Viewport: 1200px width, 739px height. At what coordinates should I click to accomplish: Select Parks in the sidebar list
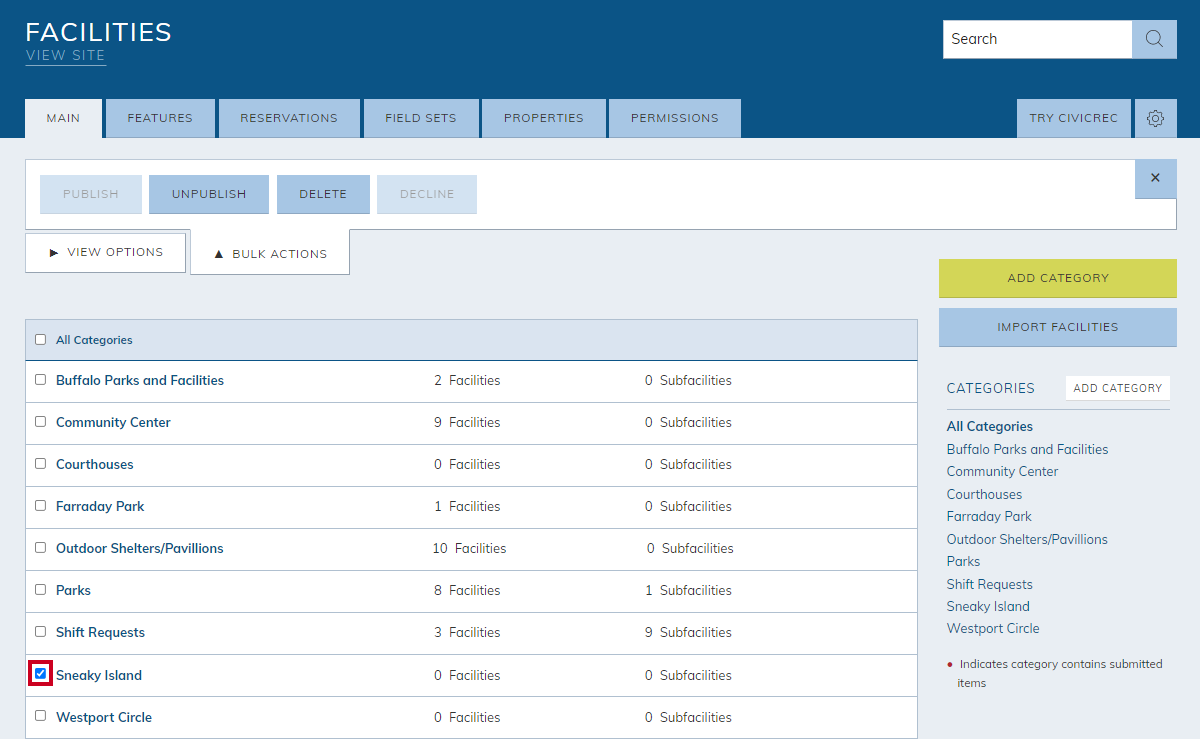point(963,561)
